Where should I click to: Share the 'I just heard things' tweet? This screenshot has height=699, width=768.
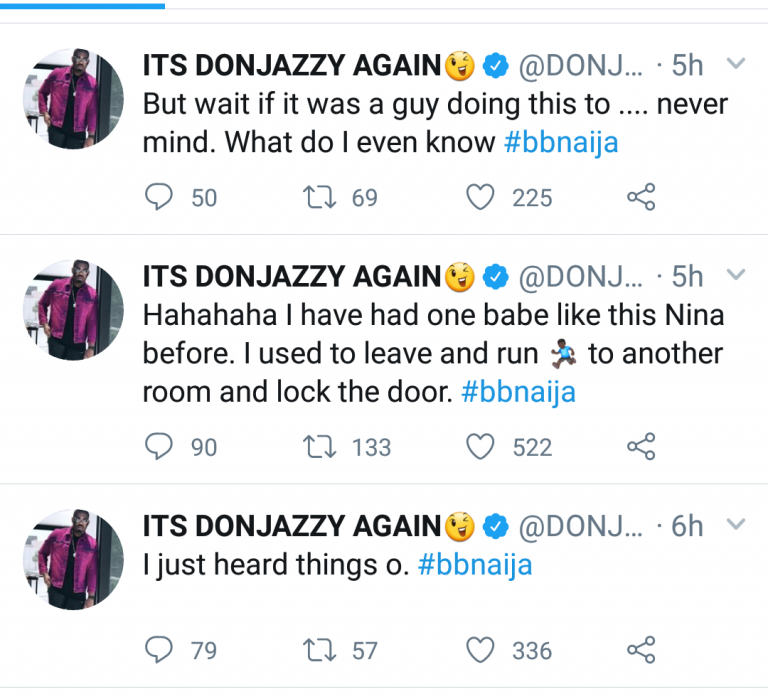[640, 651]
